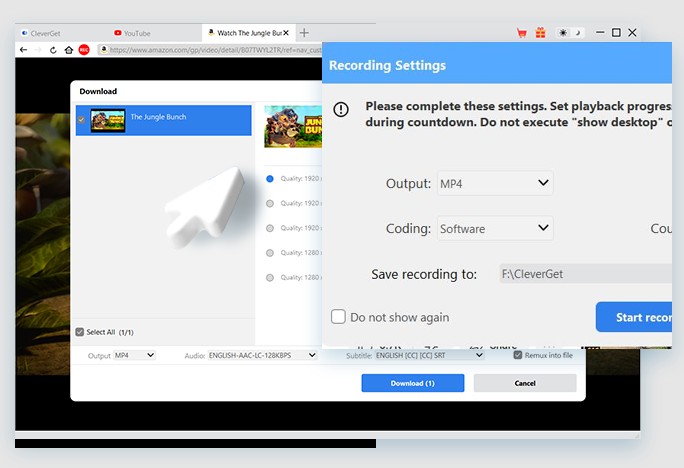Maximize the CleverGet window
Screen dimensions: 684x468
[x=616, y=32]
